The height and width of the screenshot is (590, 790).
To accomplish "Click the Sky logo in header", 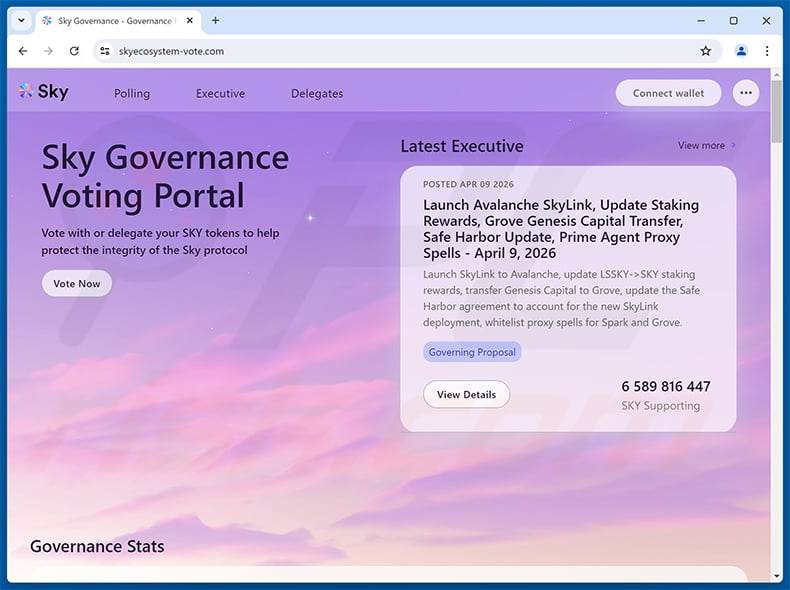I will (43, 92).
